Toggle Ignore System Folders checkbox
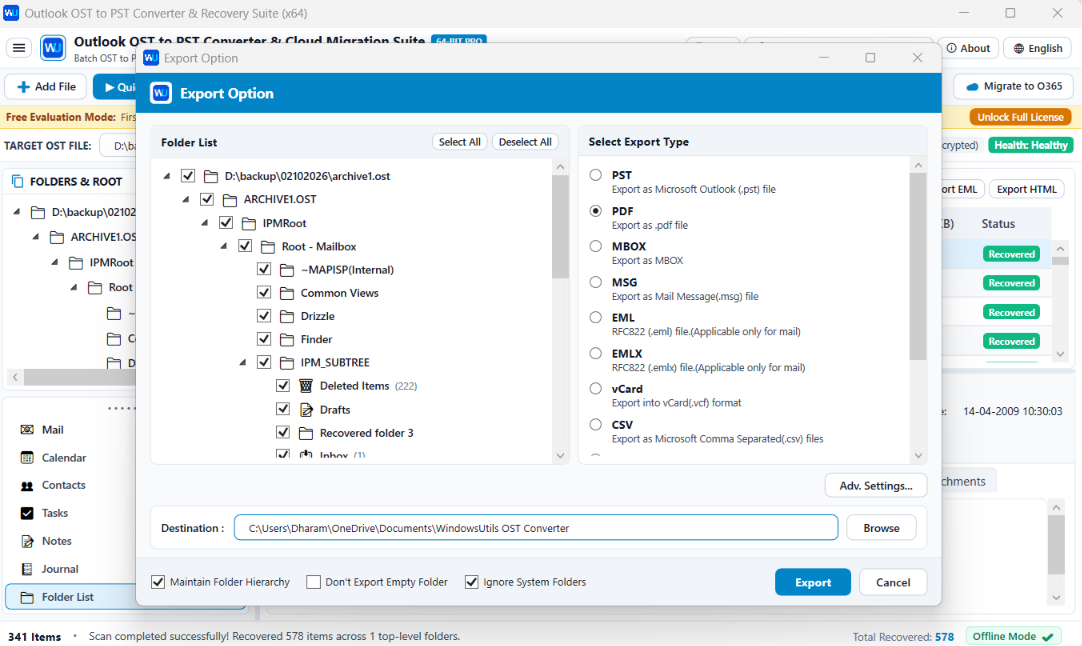Screen dimensions: 1082x646 tap(471, 582)
